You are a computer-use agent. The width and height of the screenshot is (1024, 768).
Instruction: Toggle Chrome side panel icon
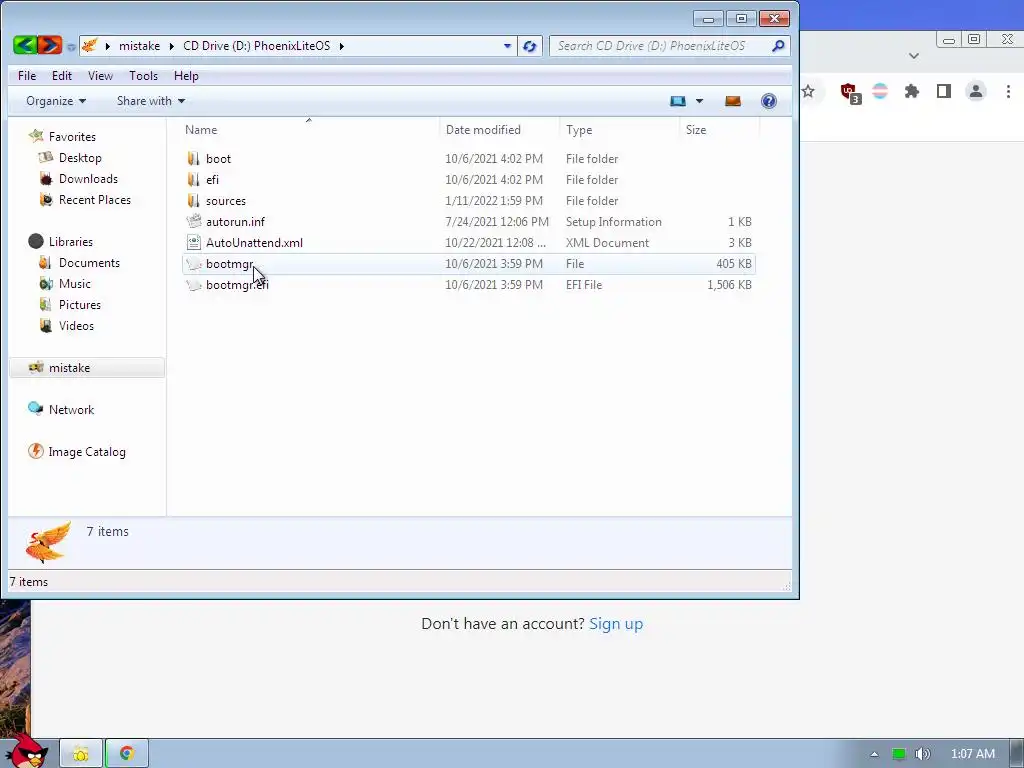point(944,91)
